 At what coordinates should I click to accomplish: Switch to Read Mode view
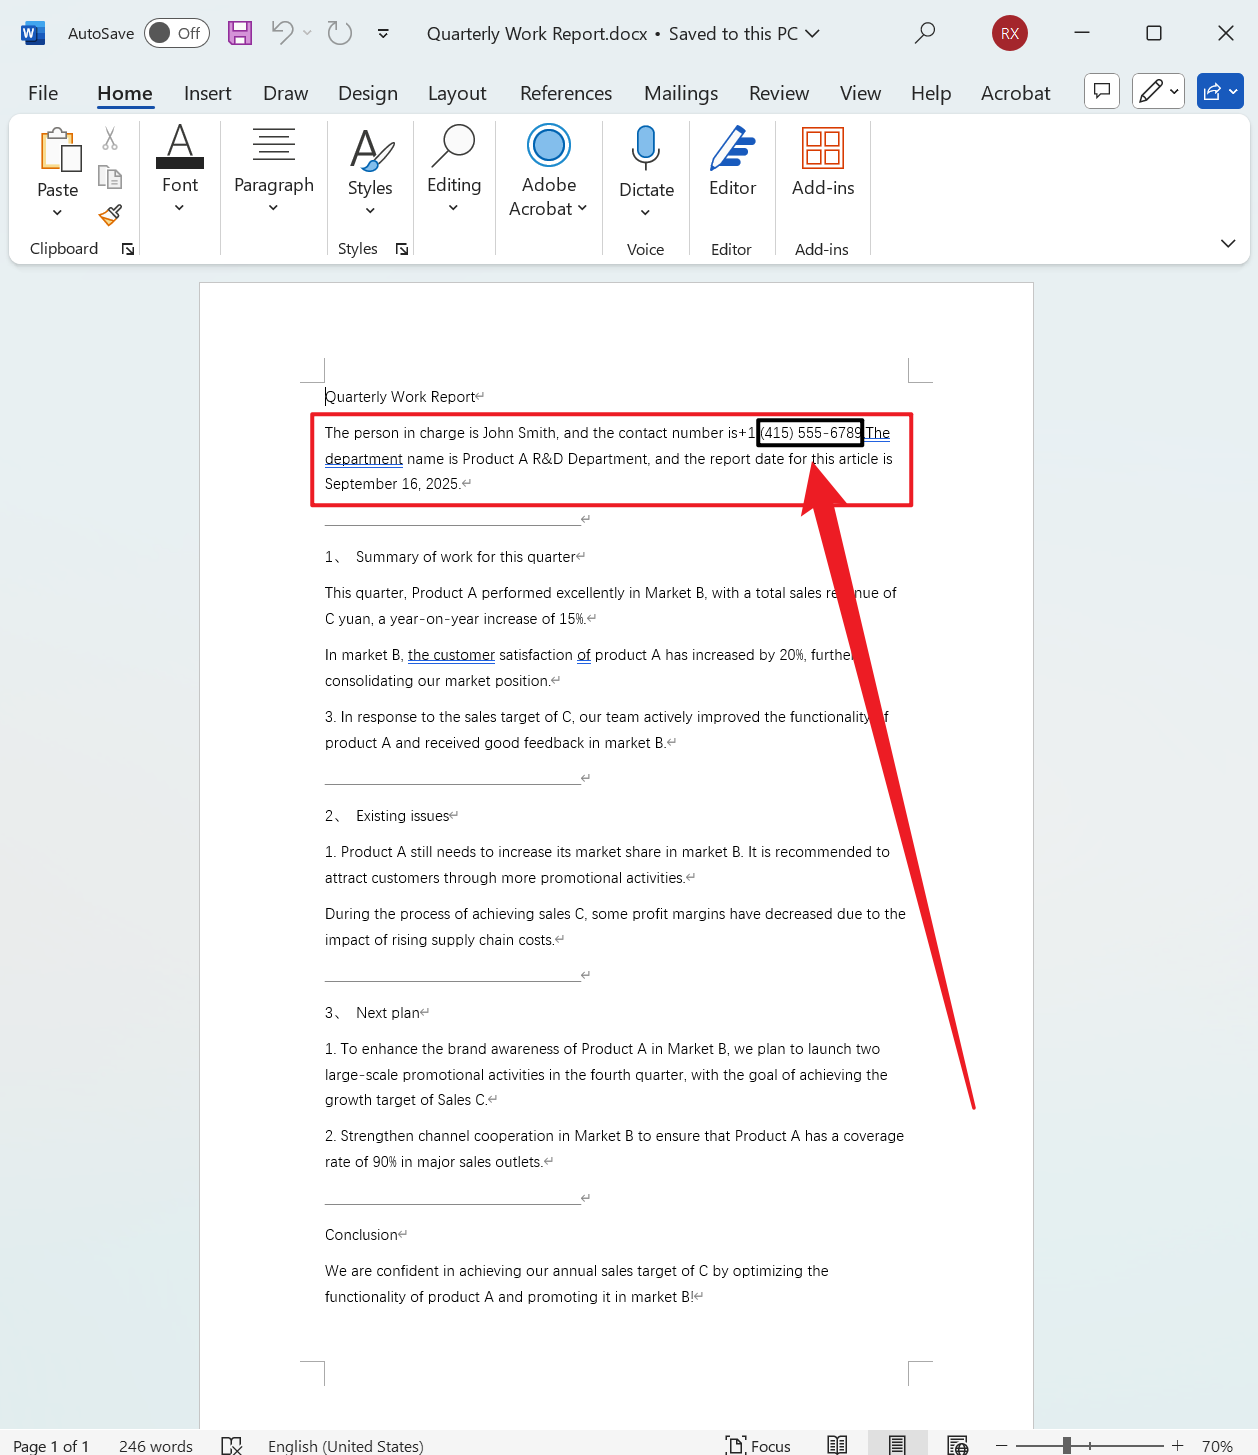tap(837, 1445)
